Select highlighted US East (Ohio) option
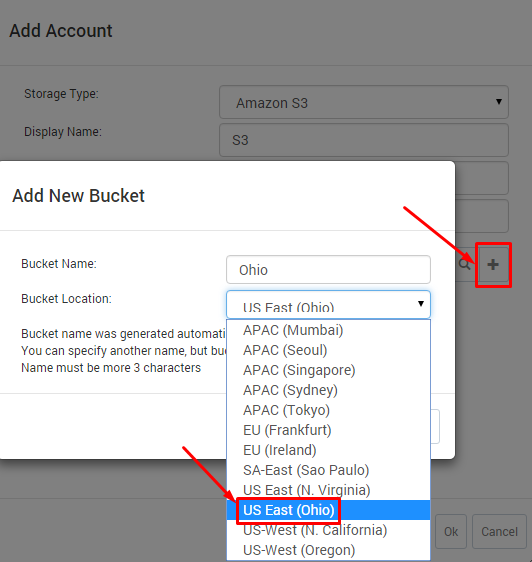The image size is (532, 562). 328,510
